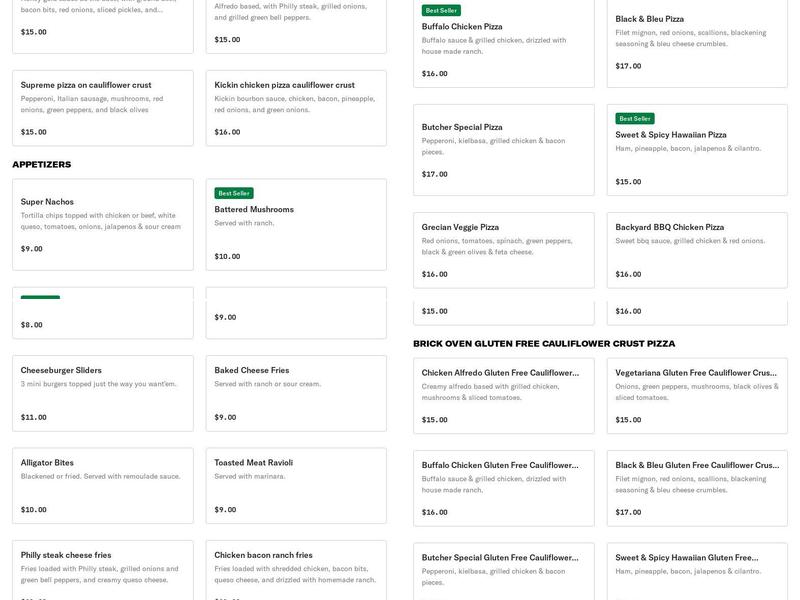Pick the Philly steak cheese fries
This screenshot has height=600, width=800.
click(102, 570)
